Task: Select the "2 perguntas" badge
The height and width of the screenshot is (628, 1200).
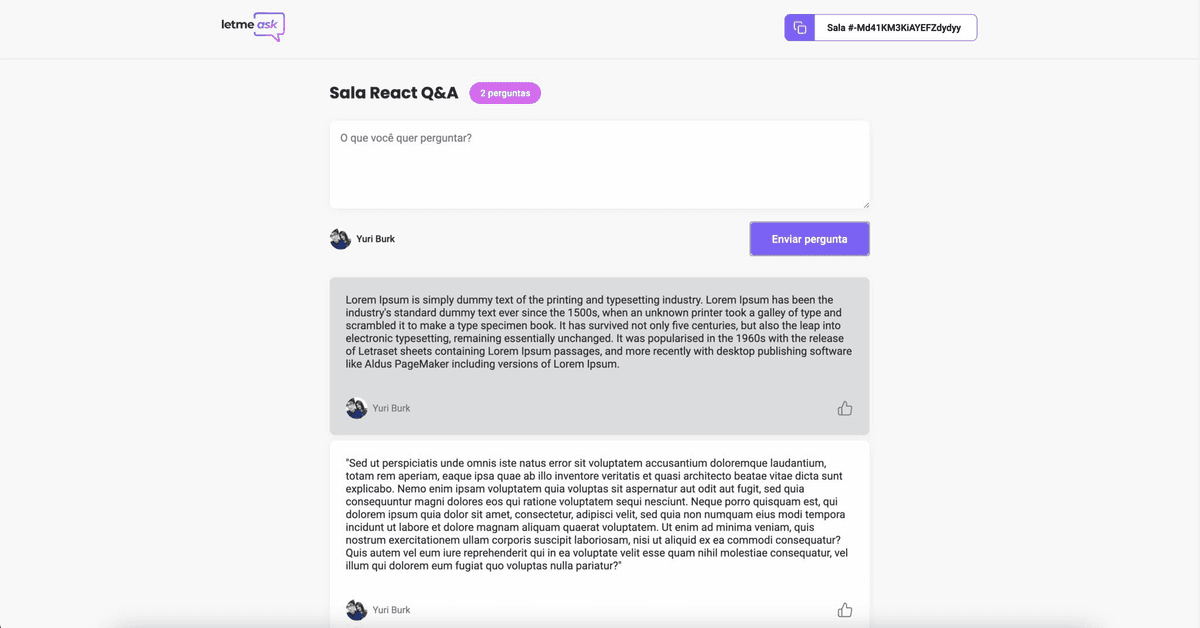Action: (505, 93)
